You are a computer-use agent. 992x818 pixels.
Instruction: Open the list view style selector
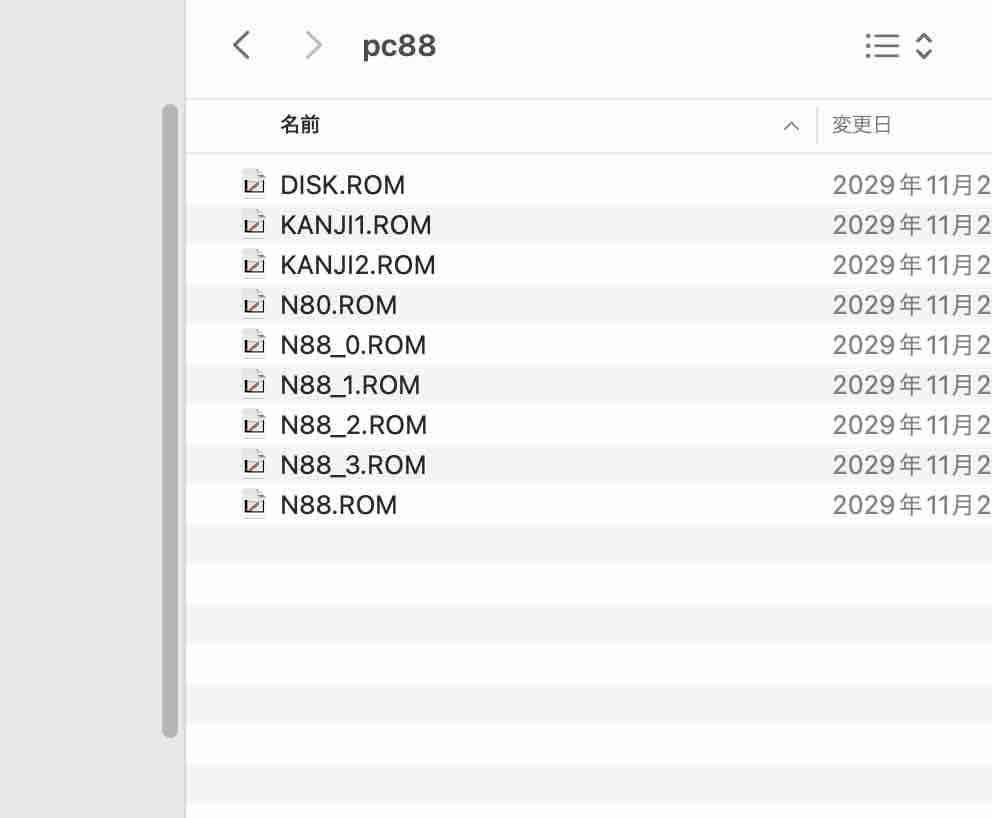pos(899,46)
